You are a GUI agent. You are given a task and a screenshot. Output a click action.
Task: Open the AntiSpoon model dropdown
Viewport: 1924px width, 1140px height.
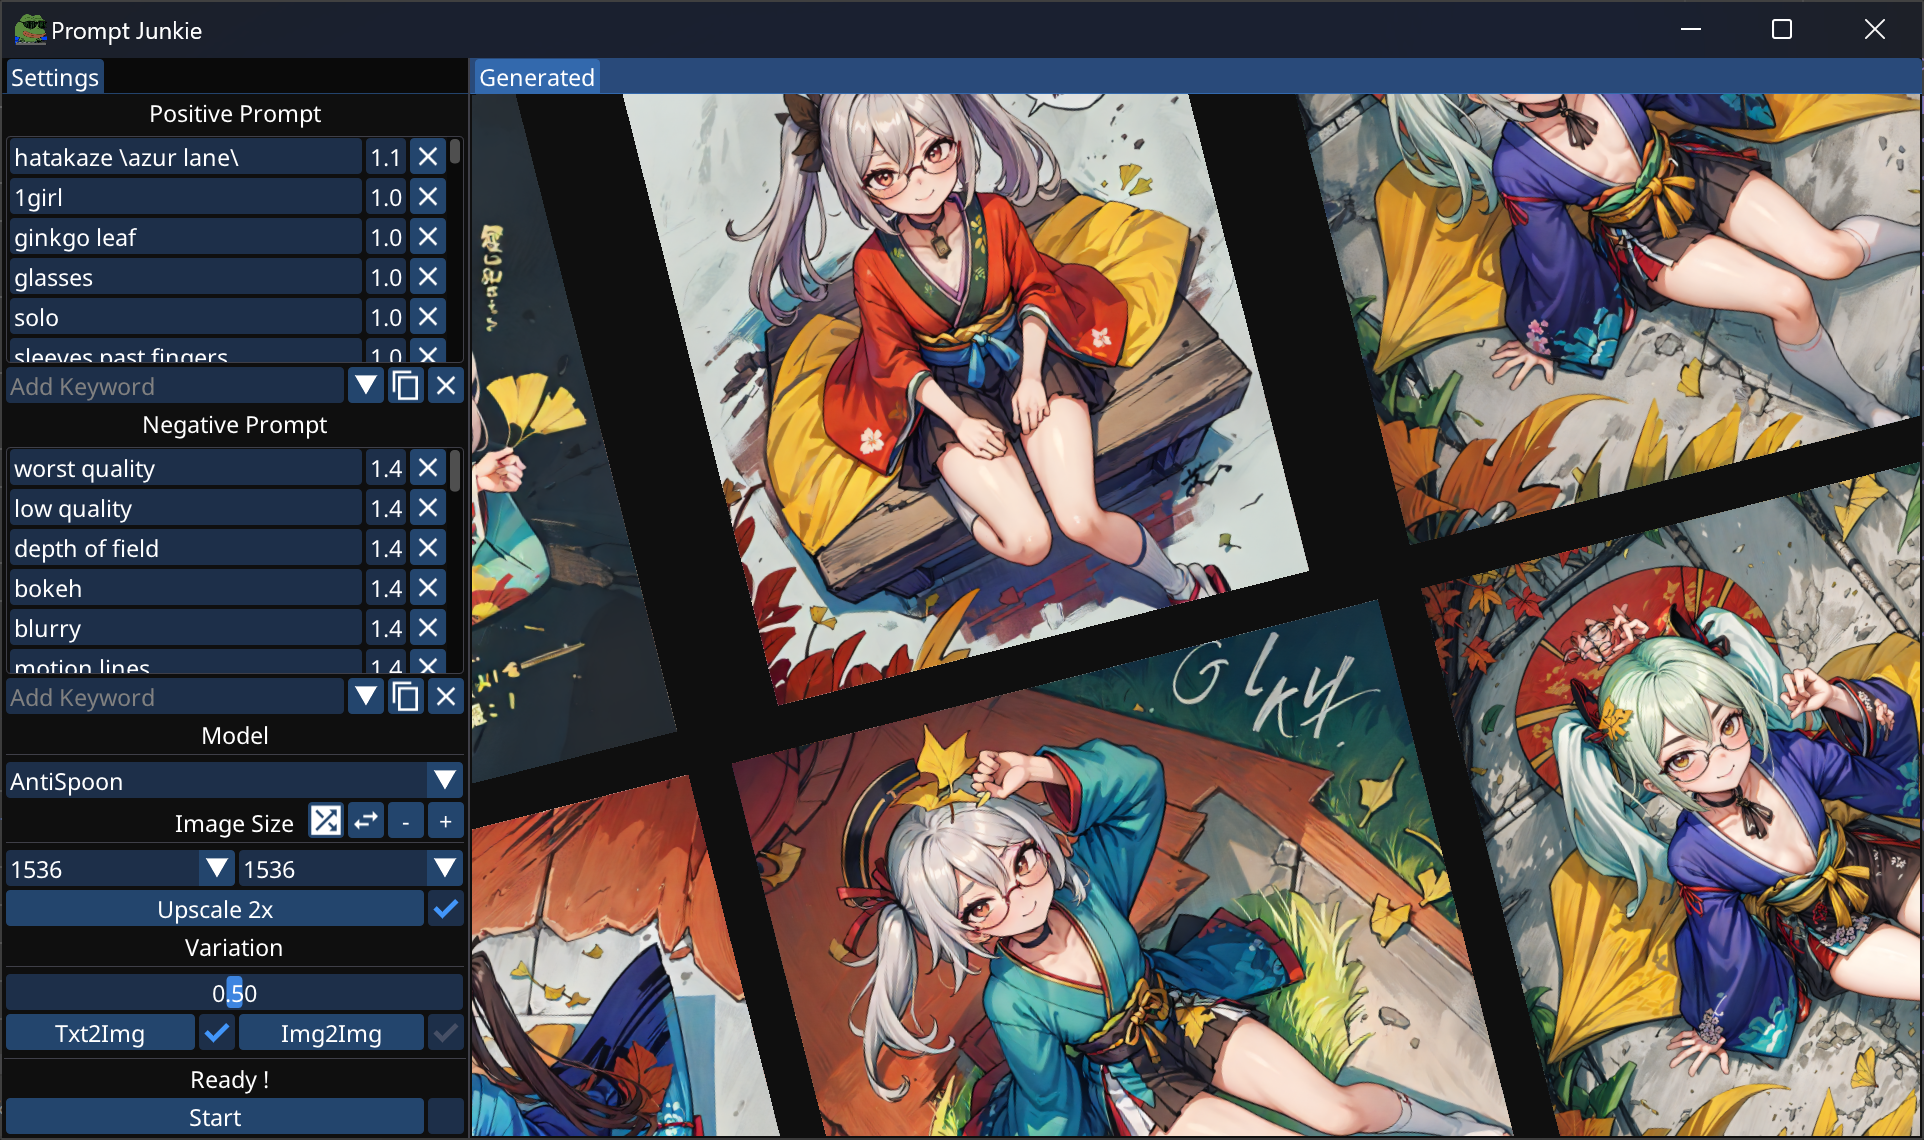[x=445, y=781]
